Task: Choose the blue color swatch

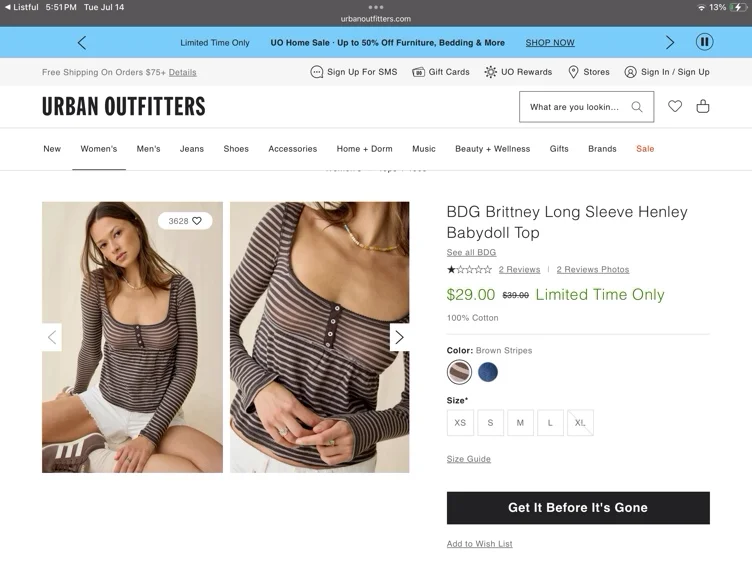Action: click(488, 372)
